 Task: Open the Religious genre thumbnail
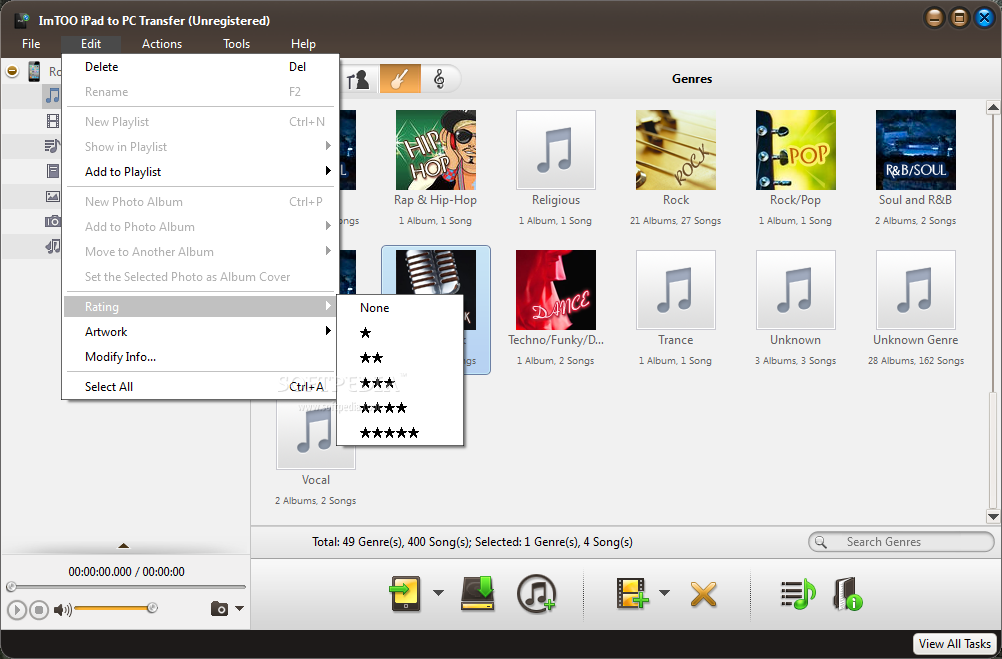(x=556, y=150)
